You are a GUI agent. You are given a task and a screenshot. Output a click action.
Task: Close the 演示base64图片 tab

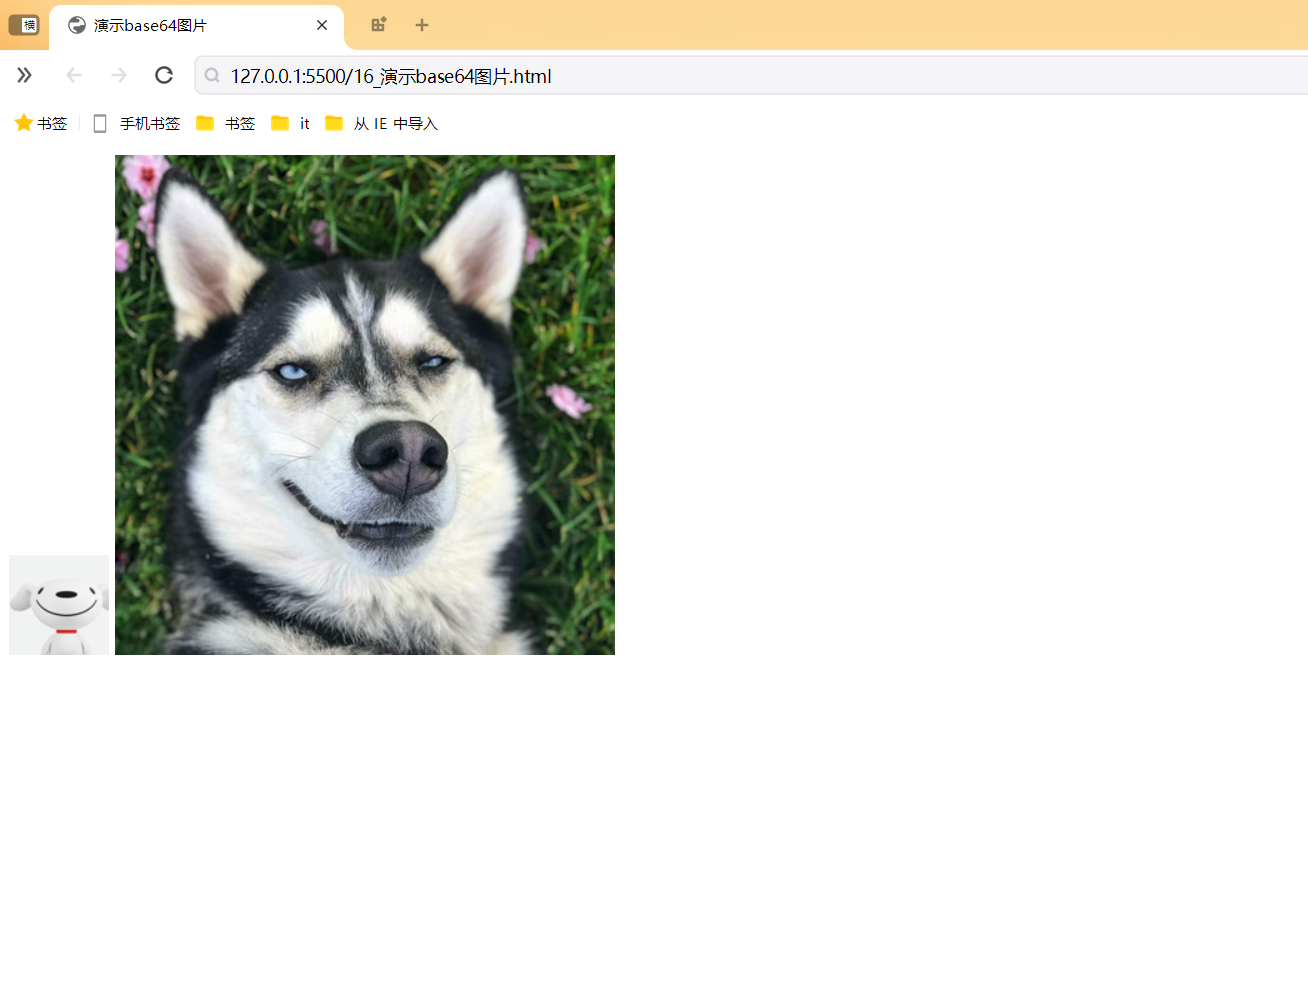(x=322, y=25)
